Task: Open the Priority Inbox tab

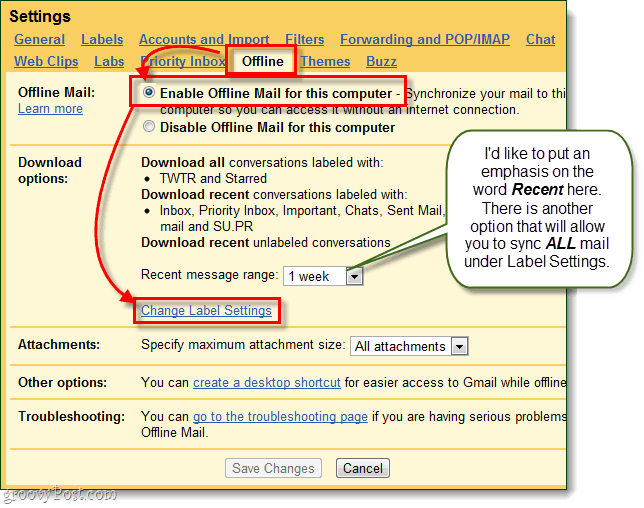Action: [x=182, y=62]
